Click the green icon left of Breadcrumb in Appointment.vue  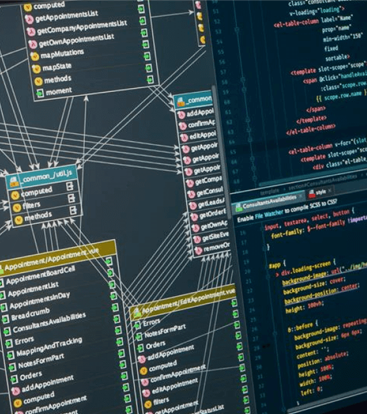tap(5, 319)
